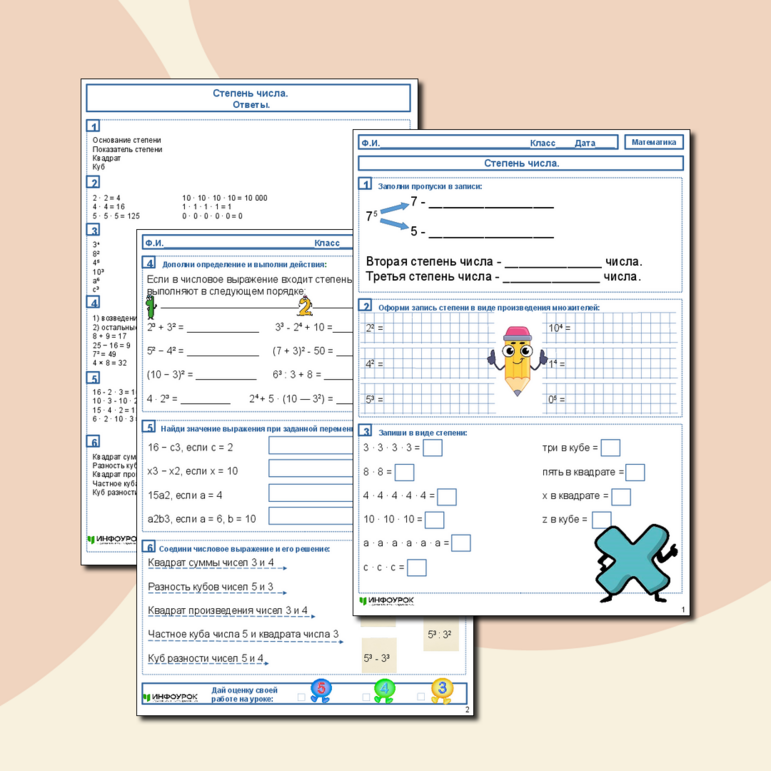Click the answer field for "16 − c3, если c = 2"
771x771 pixels.
[311, 445]
